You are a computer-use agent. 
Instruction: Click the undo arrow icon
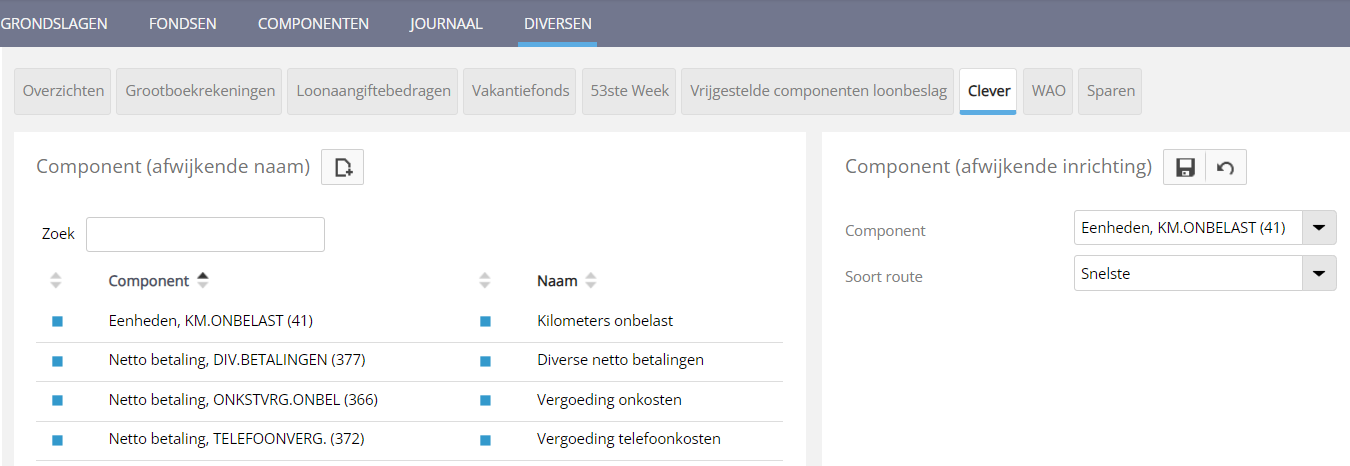[x=1225, y=168]
